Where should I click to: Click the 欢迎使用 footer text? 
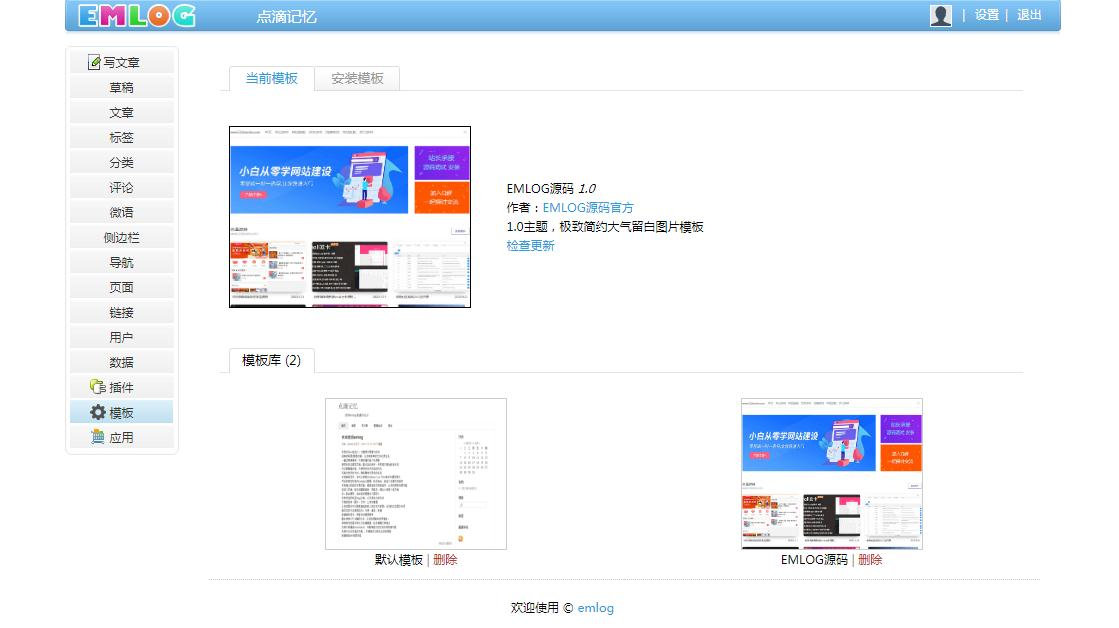(x=535, y=608)
